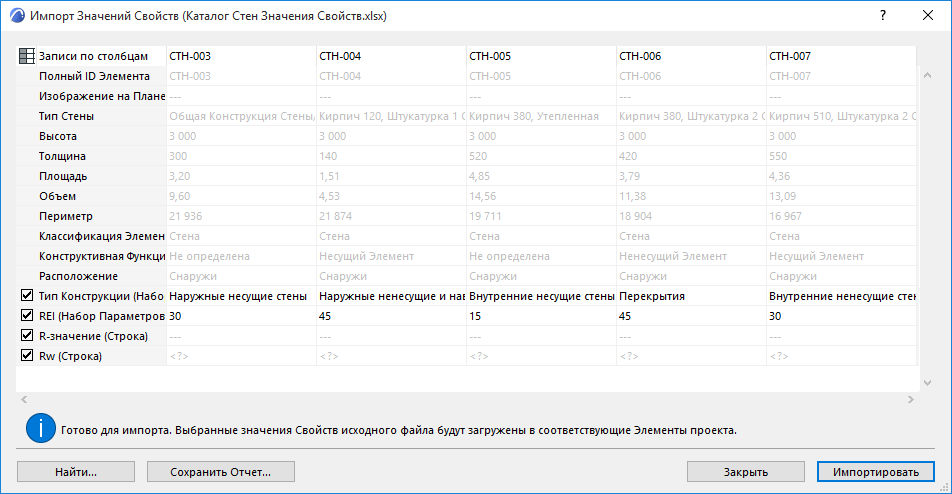The width and height of the screenshot is (952, 494).
Task: Uncheck the Rw (Строка) checkbox
Action: (x=27, y=356)
